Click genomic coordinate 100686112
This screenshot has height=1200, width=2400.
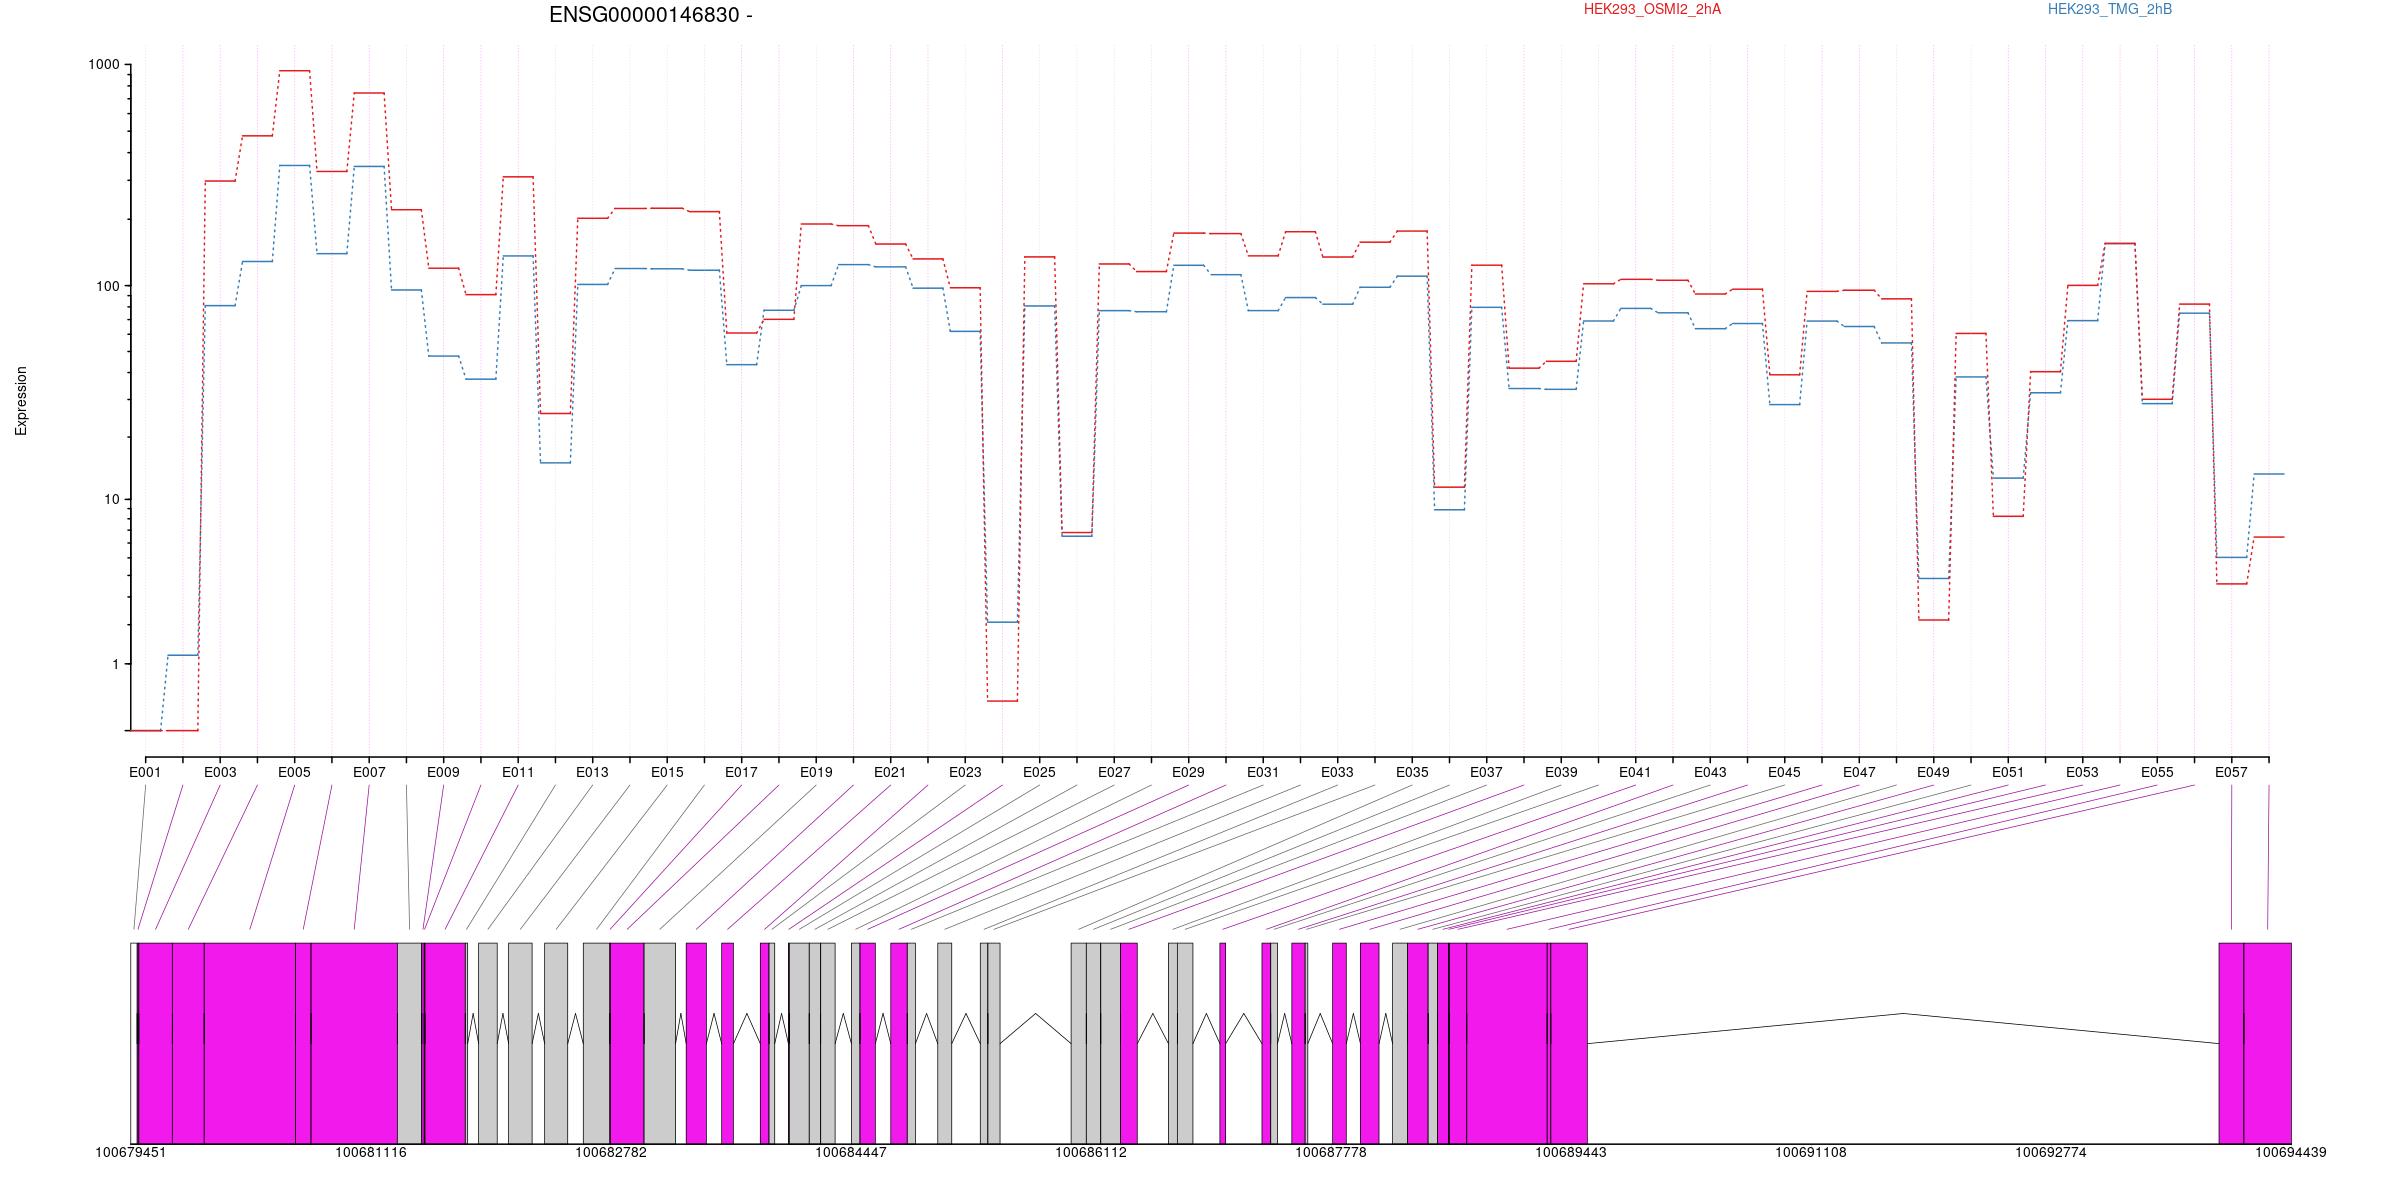pyautogui.click(x=1091, y=1152)
